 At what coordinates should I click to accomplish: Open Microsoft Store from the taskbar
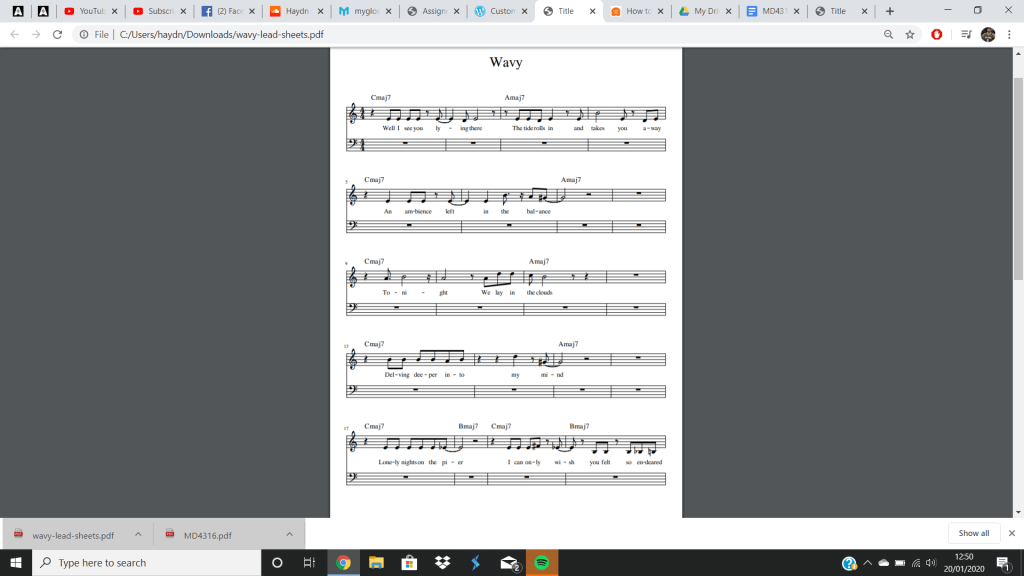click(409, 562)
